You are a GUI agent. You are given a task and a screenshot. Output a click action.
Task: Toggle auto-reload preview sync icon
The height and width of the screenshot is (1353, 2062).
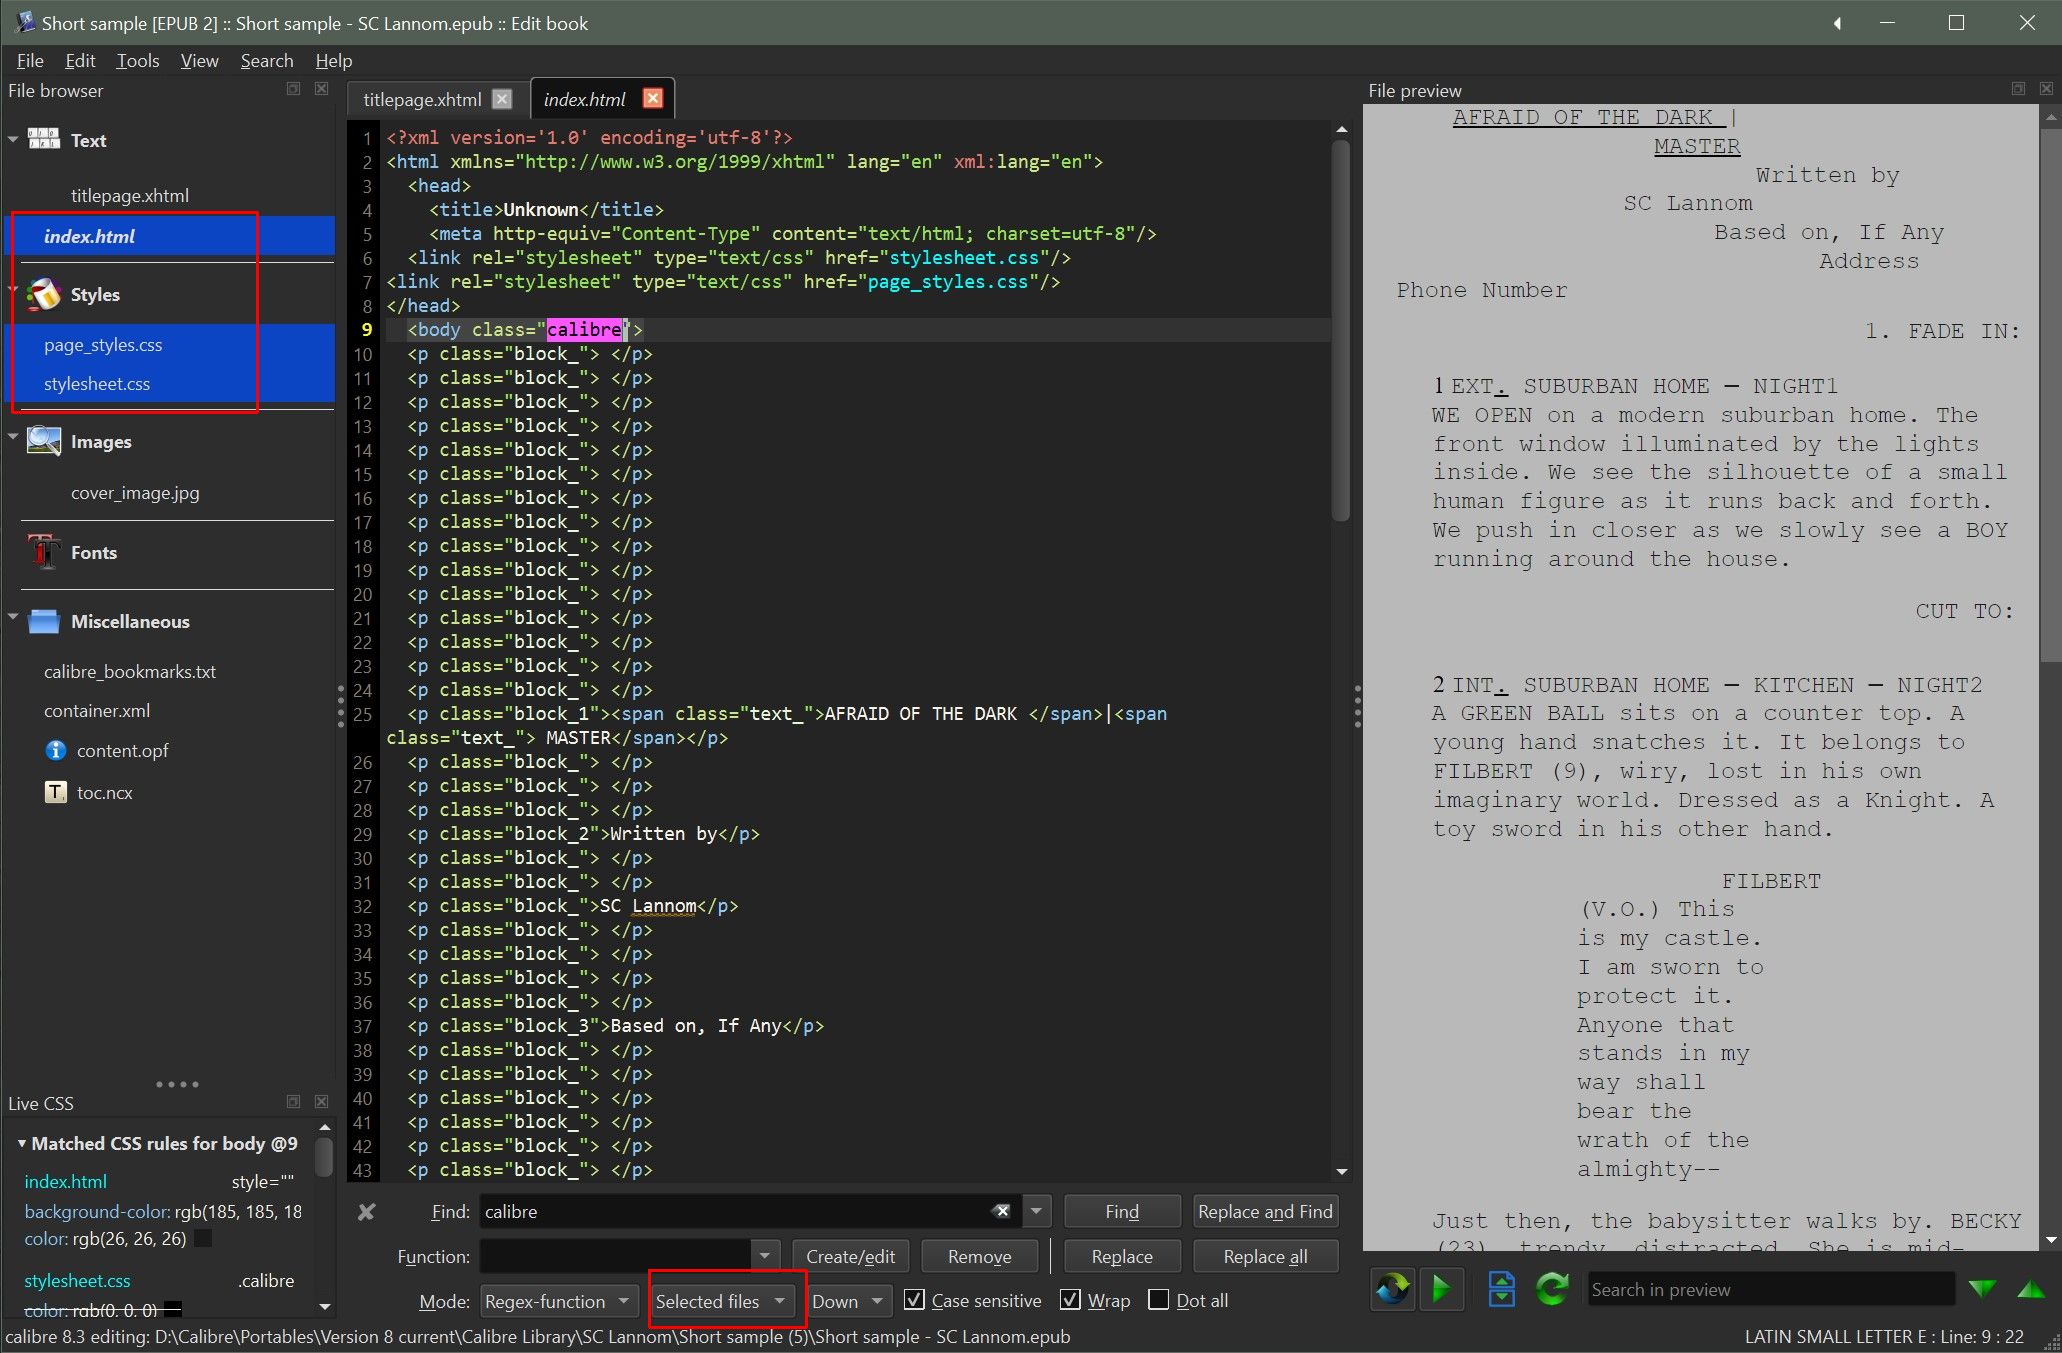click(1393, 1289)
